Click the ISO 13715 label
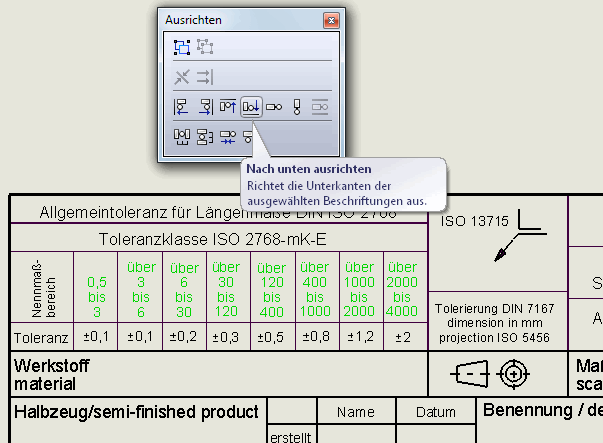This screenshot has width=603, height=443. tap(474, 221)
